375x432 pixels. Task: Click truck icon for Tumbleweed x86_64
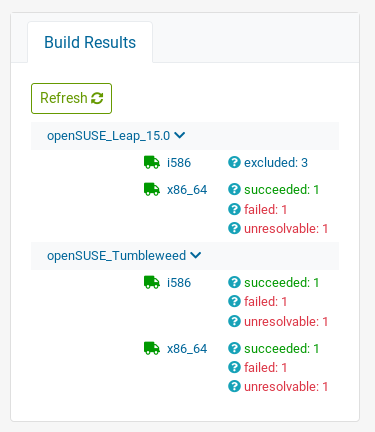tap(152, 348)
